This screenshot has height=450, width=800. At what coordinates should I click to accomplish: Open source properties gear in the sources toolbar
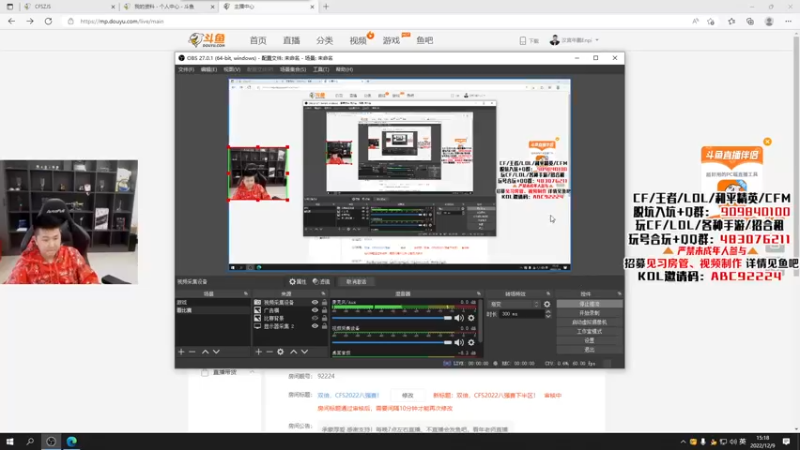coord(280,352)
